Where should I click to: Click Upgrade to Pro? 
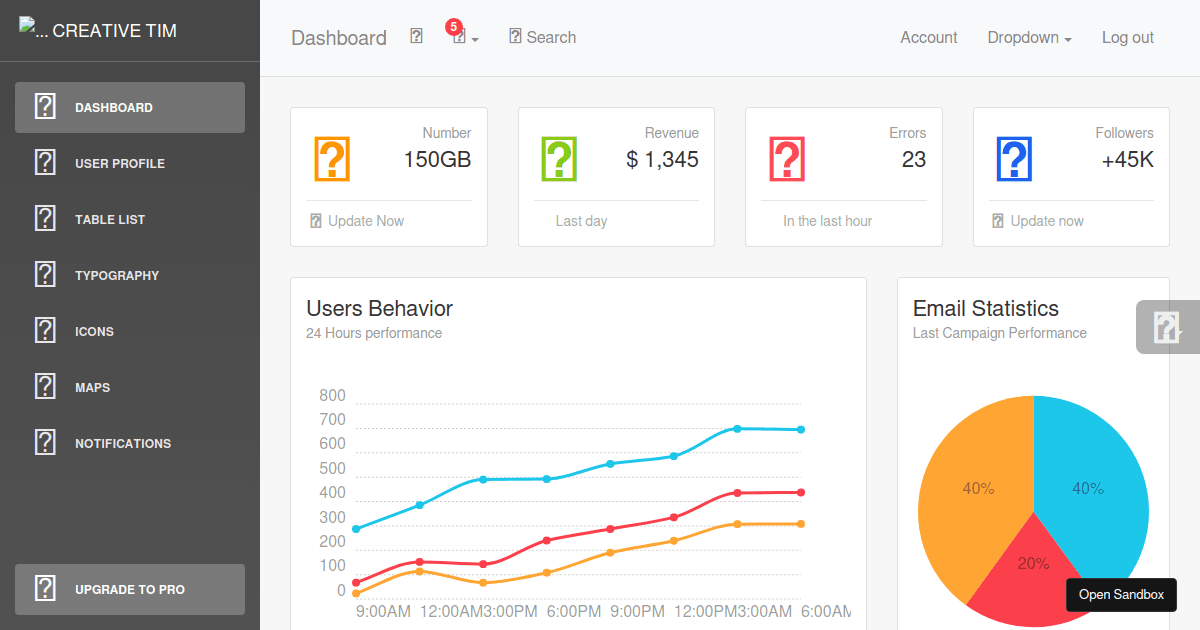point(129,589)
